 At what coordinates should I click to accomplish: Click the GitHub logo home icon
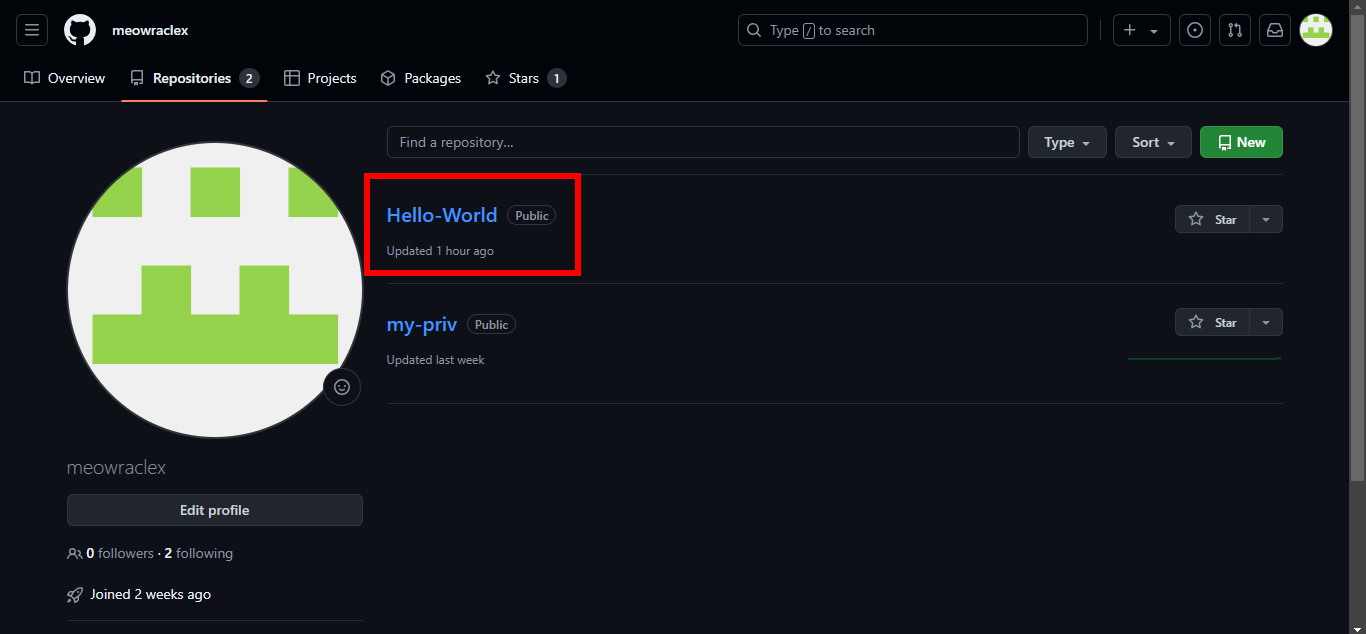pos(80,30)
